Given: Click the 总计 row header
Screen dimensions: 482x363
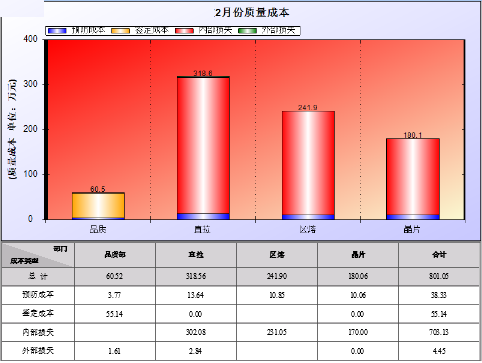Looking at the screenshot, I should coord(38,276).
